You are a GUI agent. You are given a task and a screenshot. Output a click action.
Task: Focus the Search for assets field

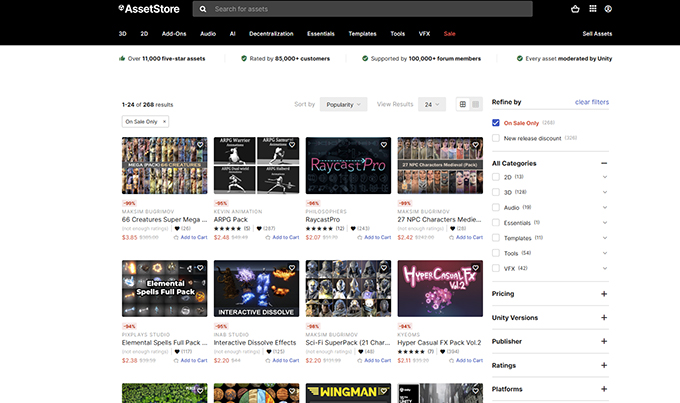(363, 9)
